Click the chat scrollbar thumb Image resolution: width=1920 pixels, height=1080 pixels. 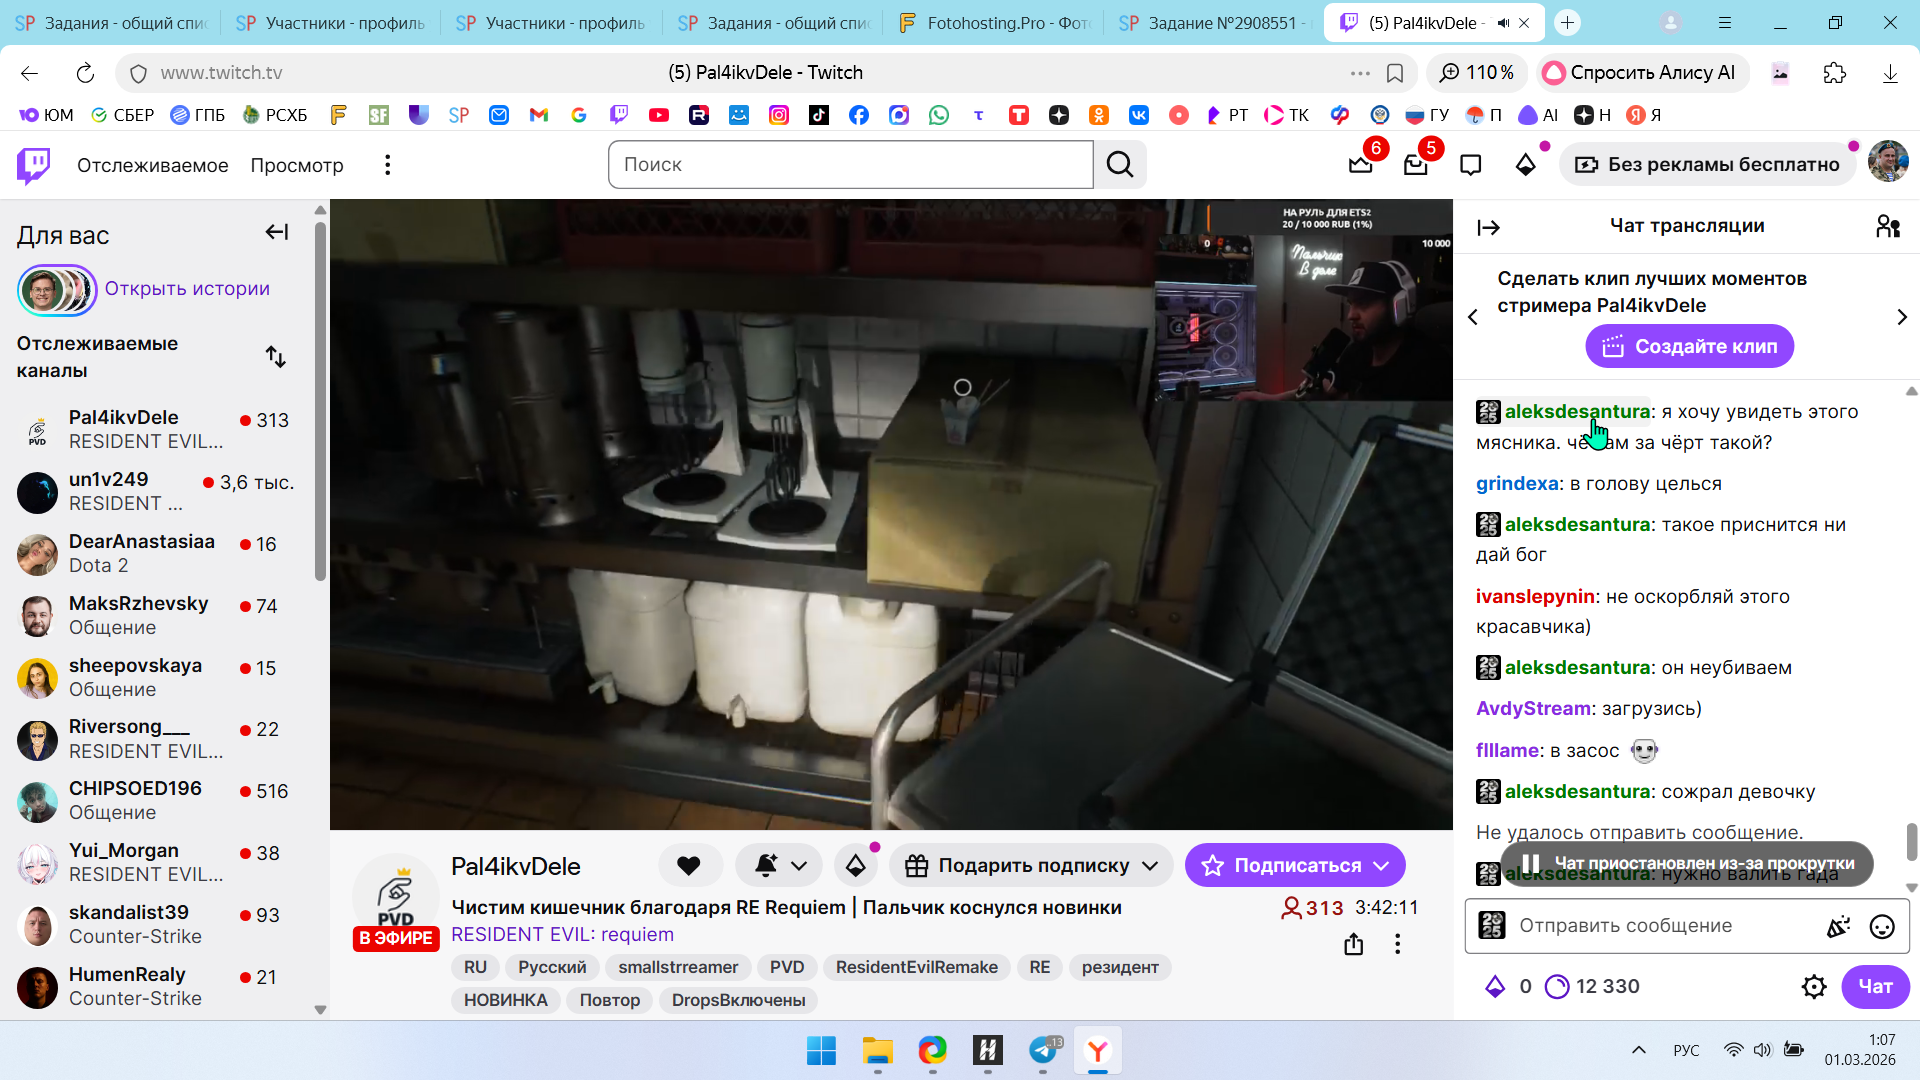point(1911,842)
